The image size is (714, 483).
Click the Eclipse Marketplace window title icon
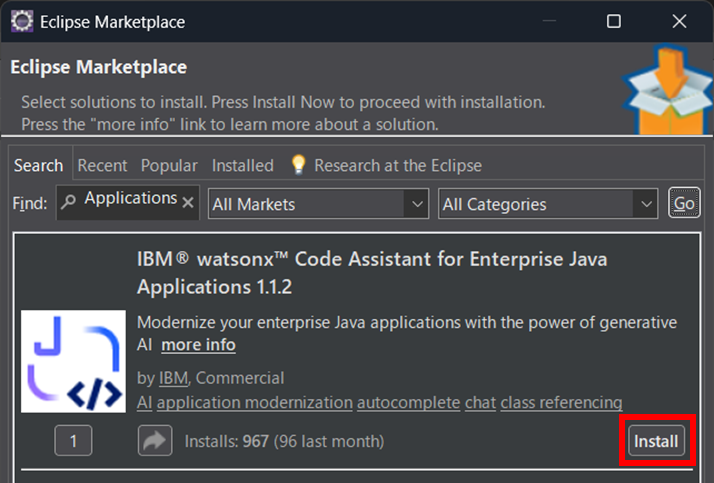[21, 21]
